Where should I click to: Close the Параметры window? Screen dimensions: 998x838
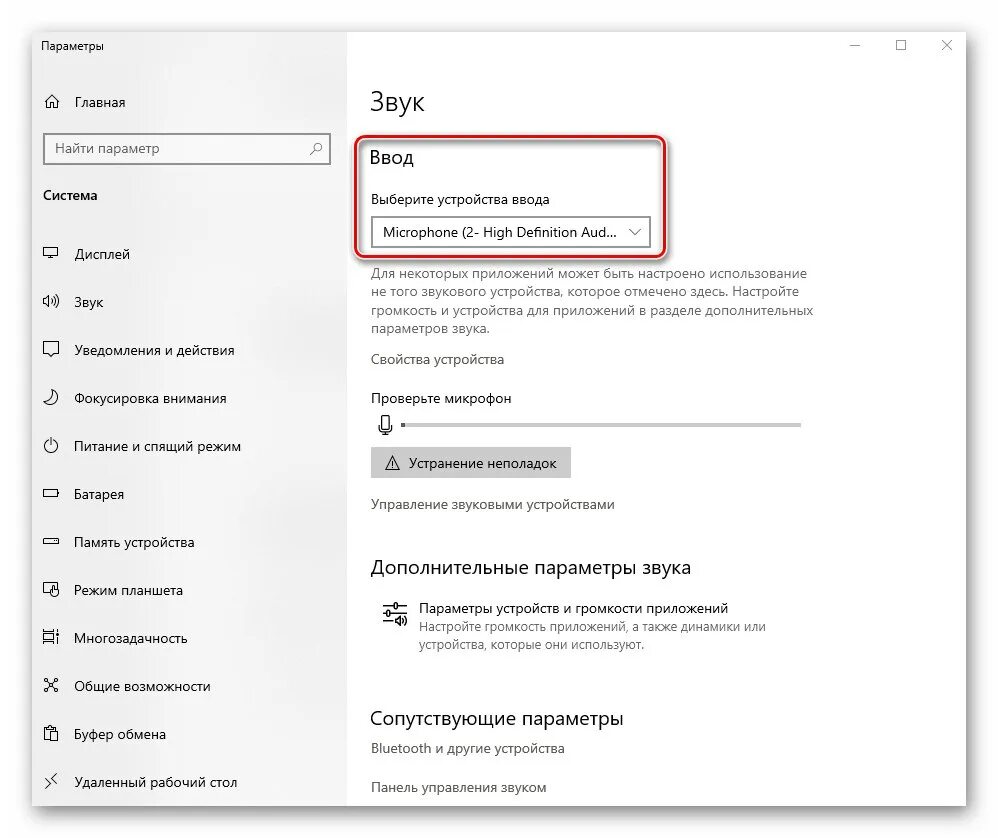[x=946, y=46]
